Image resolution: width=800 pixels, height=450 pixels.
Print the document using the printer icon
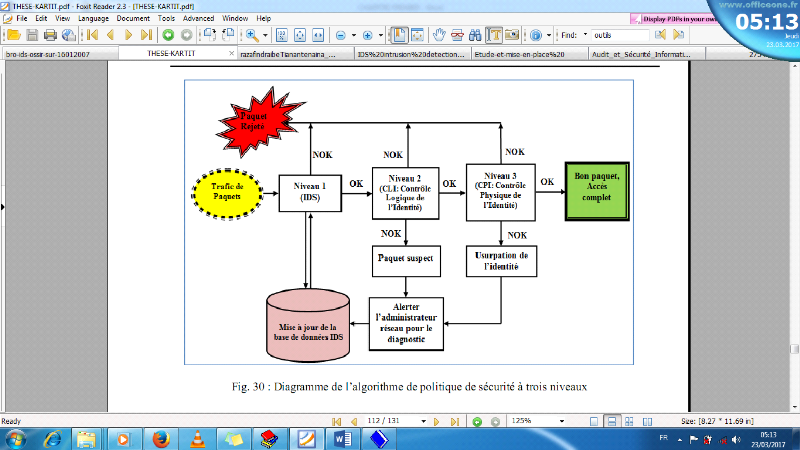pos(50,35)
